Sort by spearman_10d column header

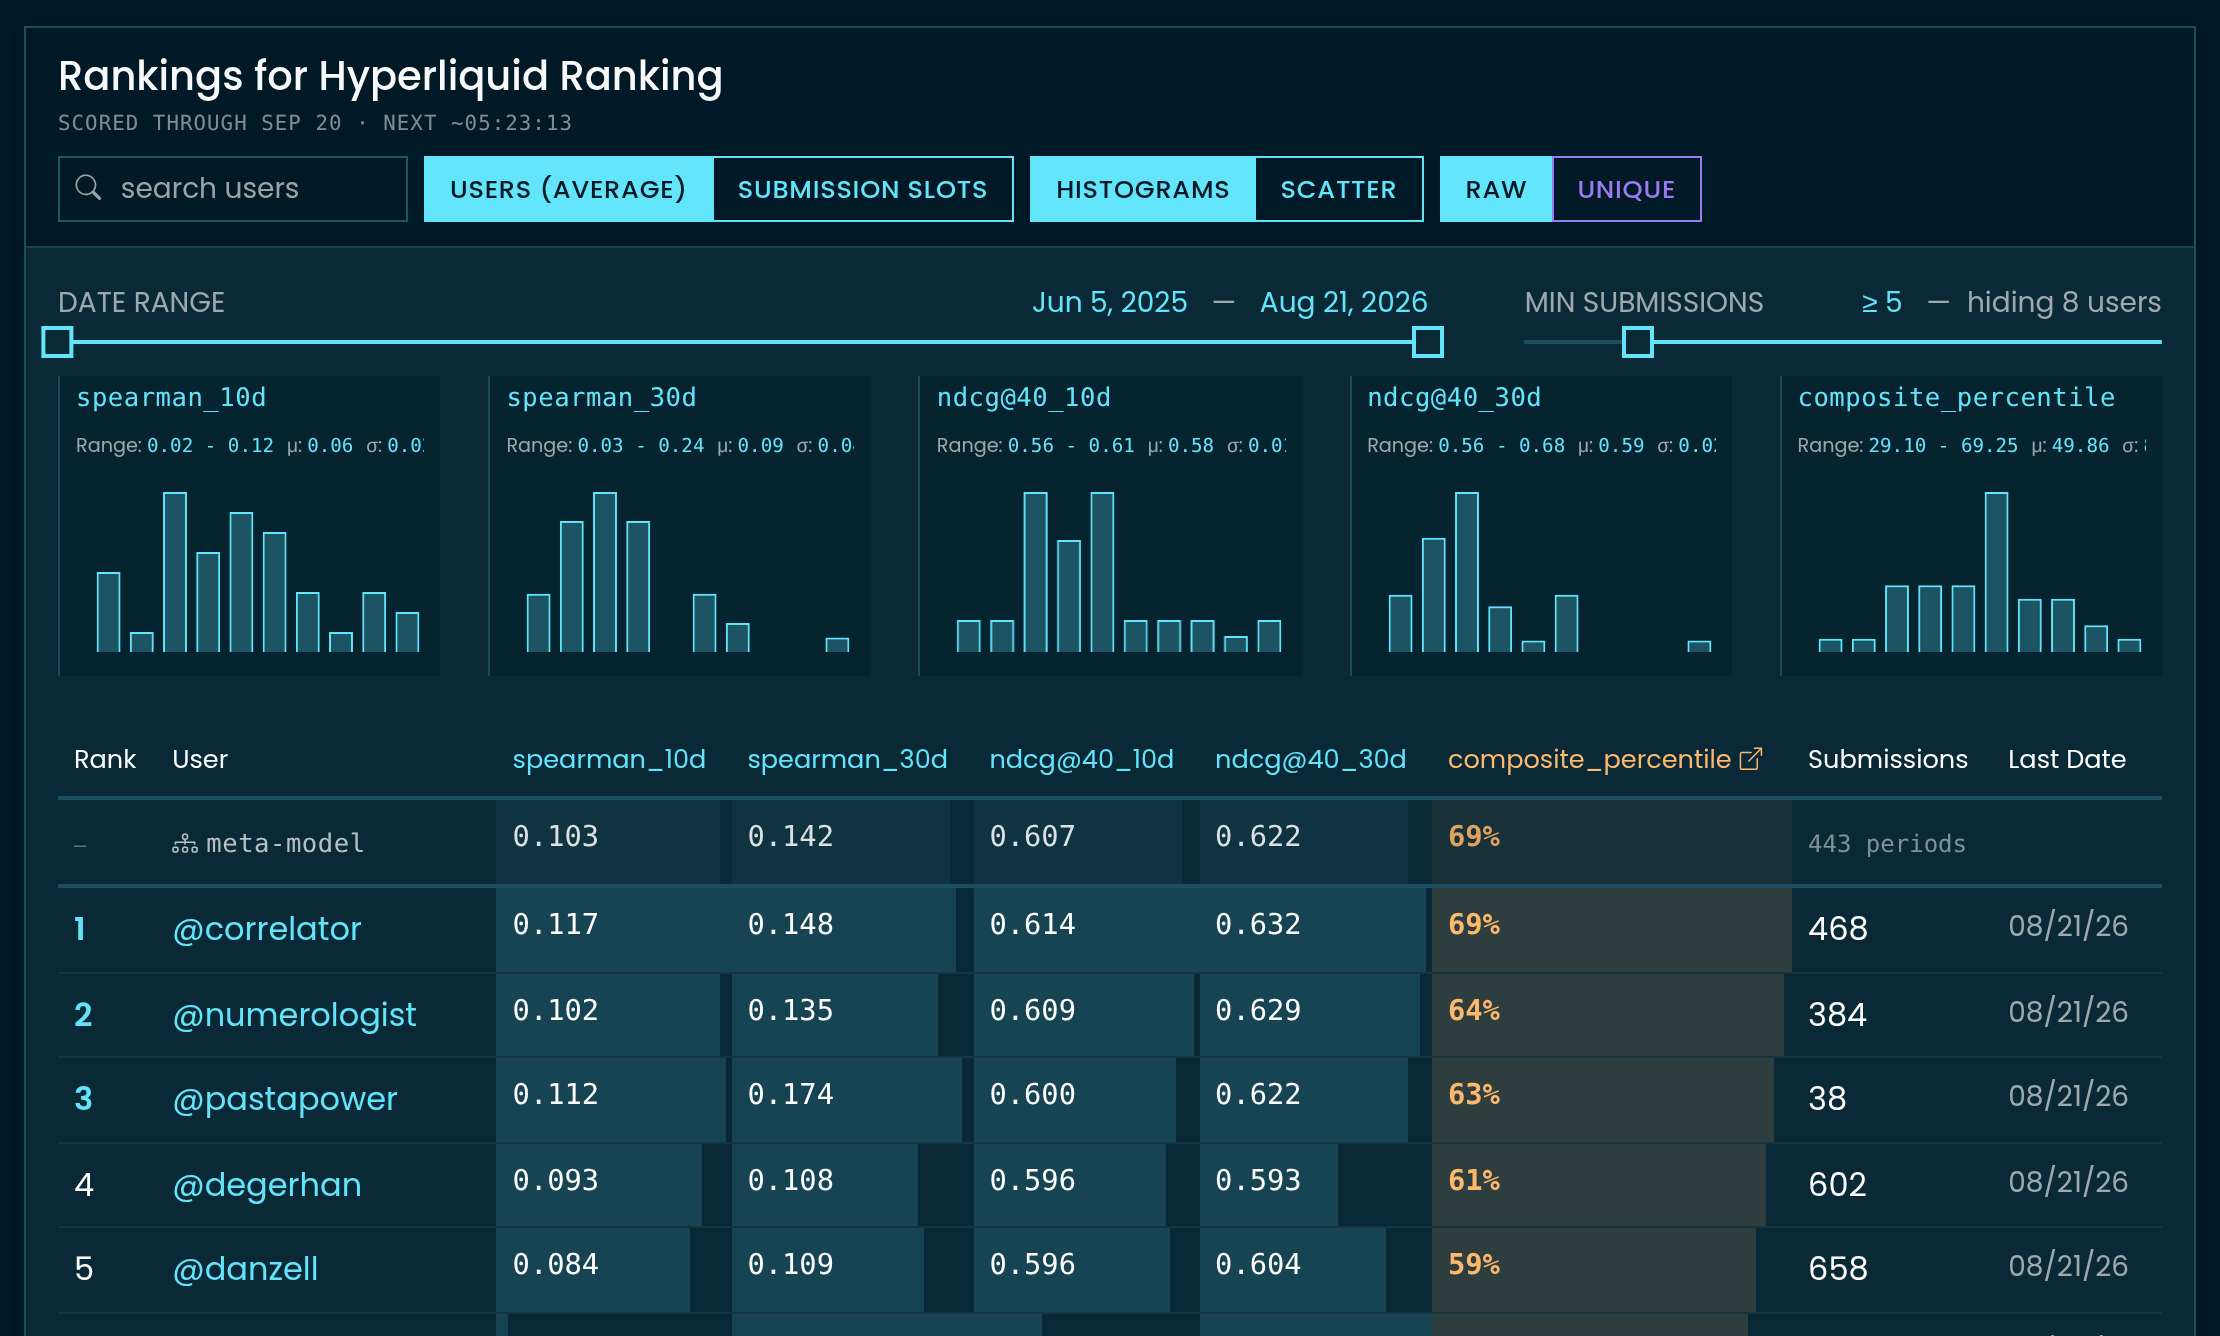pyautogui.click(x=609, y=759)
